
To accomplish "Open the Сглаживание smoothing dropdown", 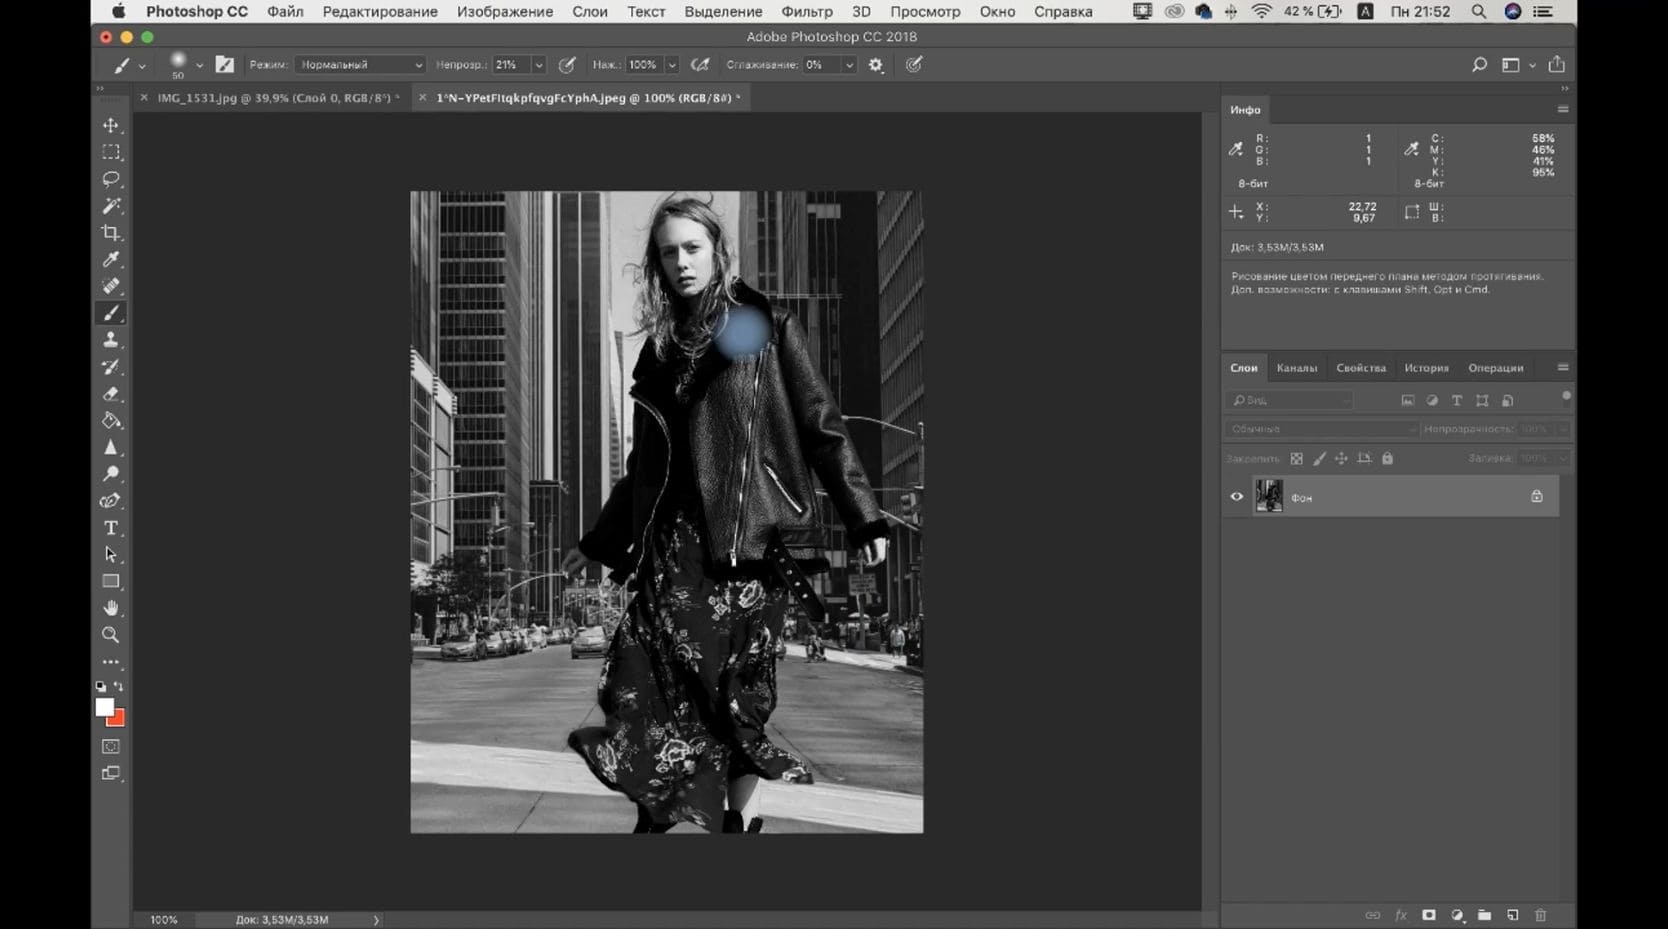I will point(849,65).
